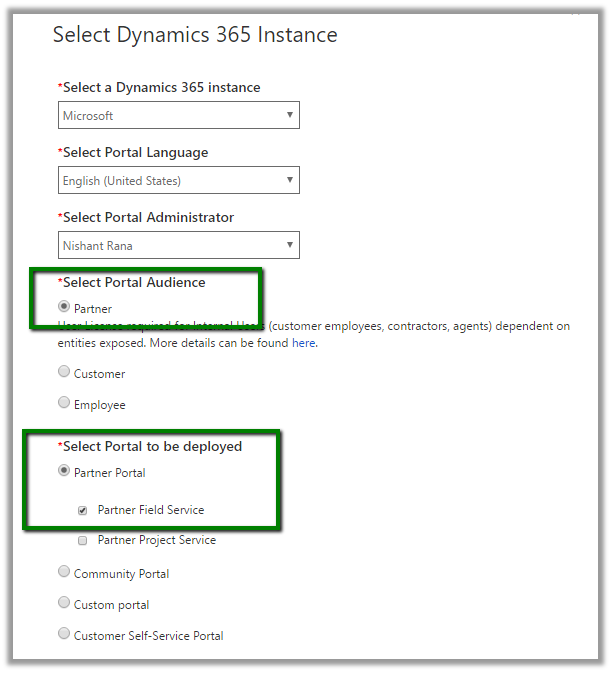Image resolution: width=611 pixels, height=673 pixels.
Task: Click the 'Select Dynamics 365 Instance' page heading
Action: point(195,35)
